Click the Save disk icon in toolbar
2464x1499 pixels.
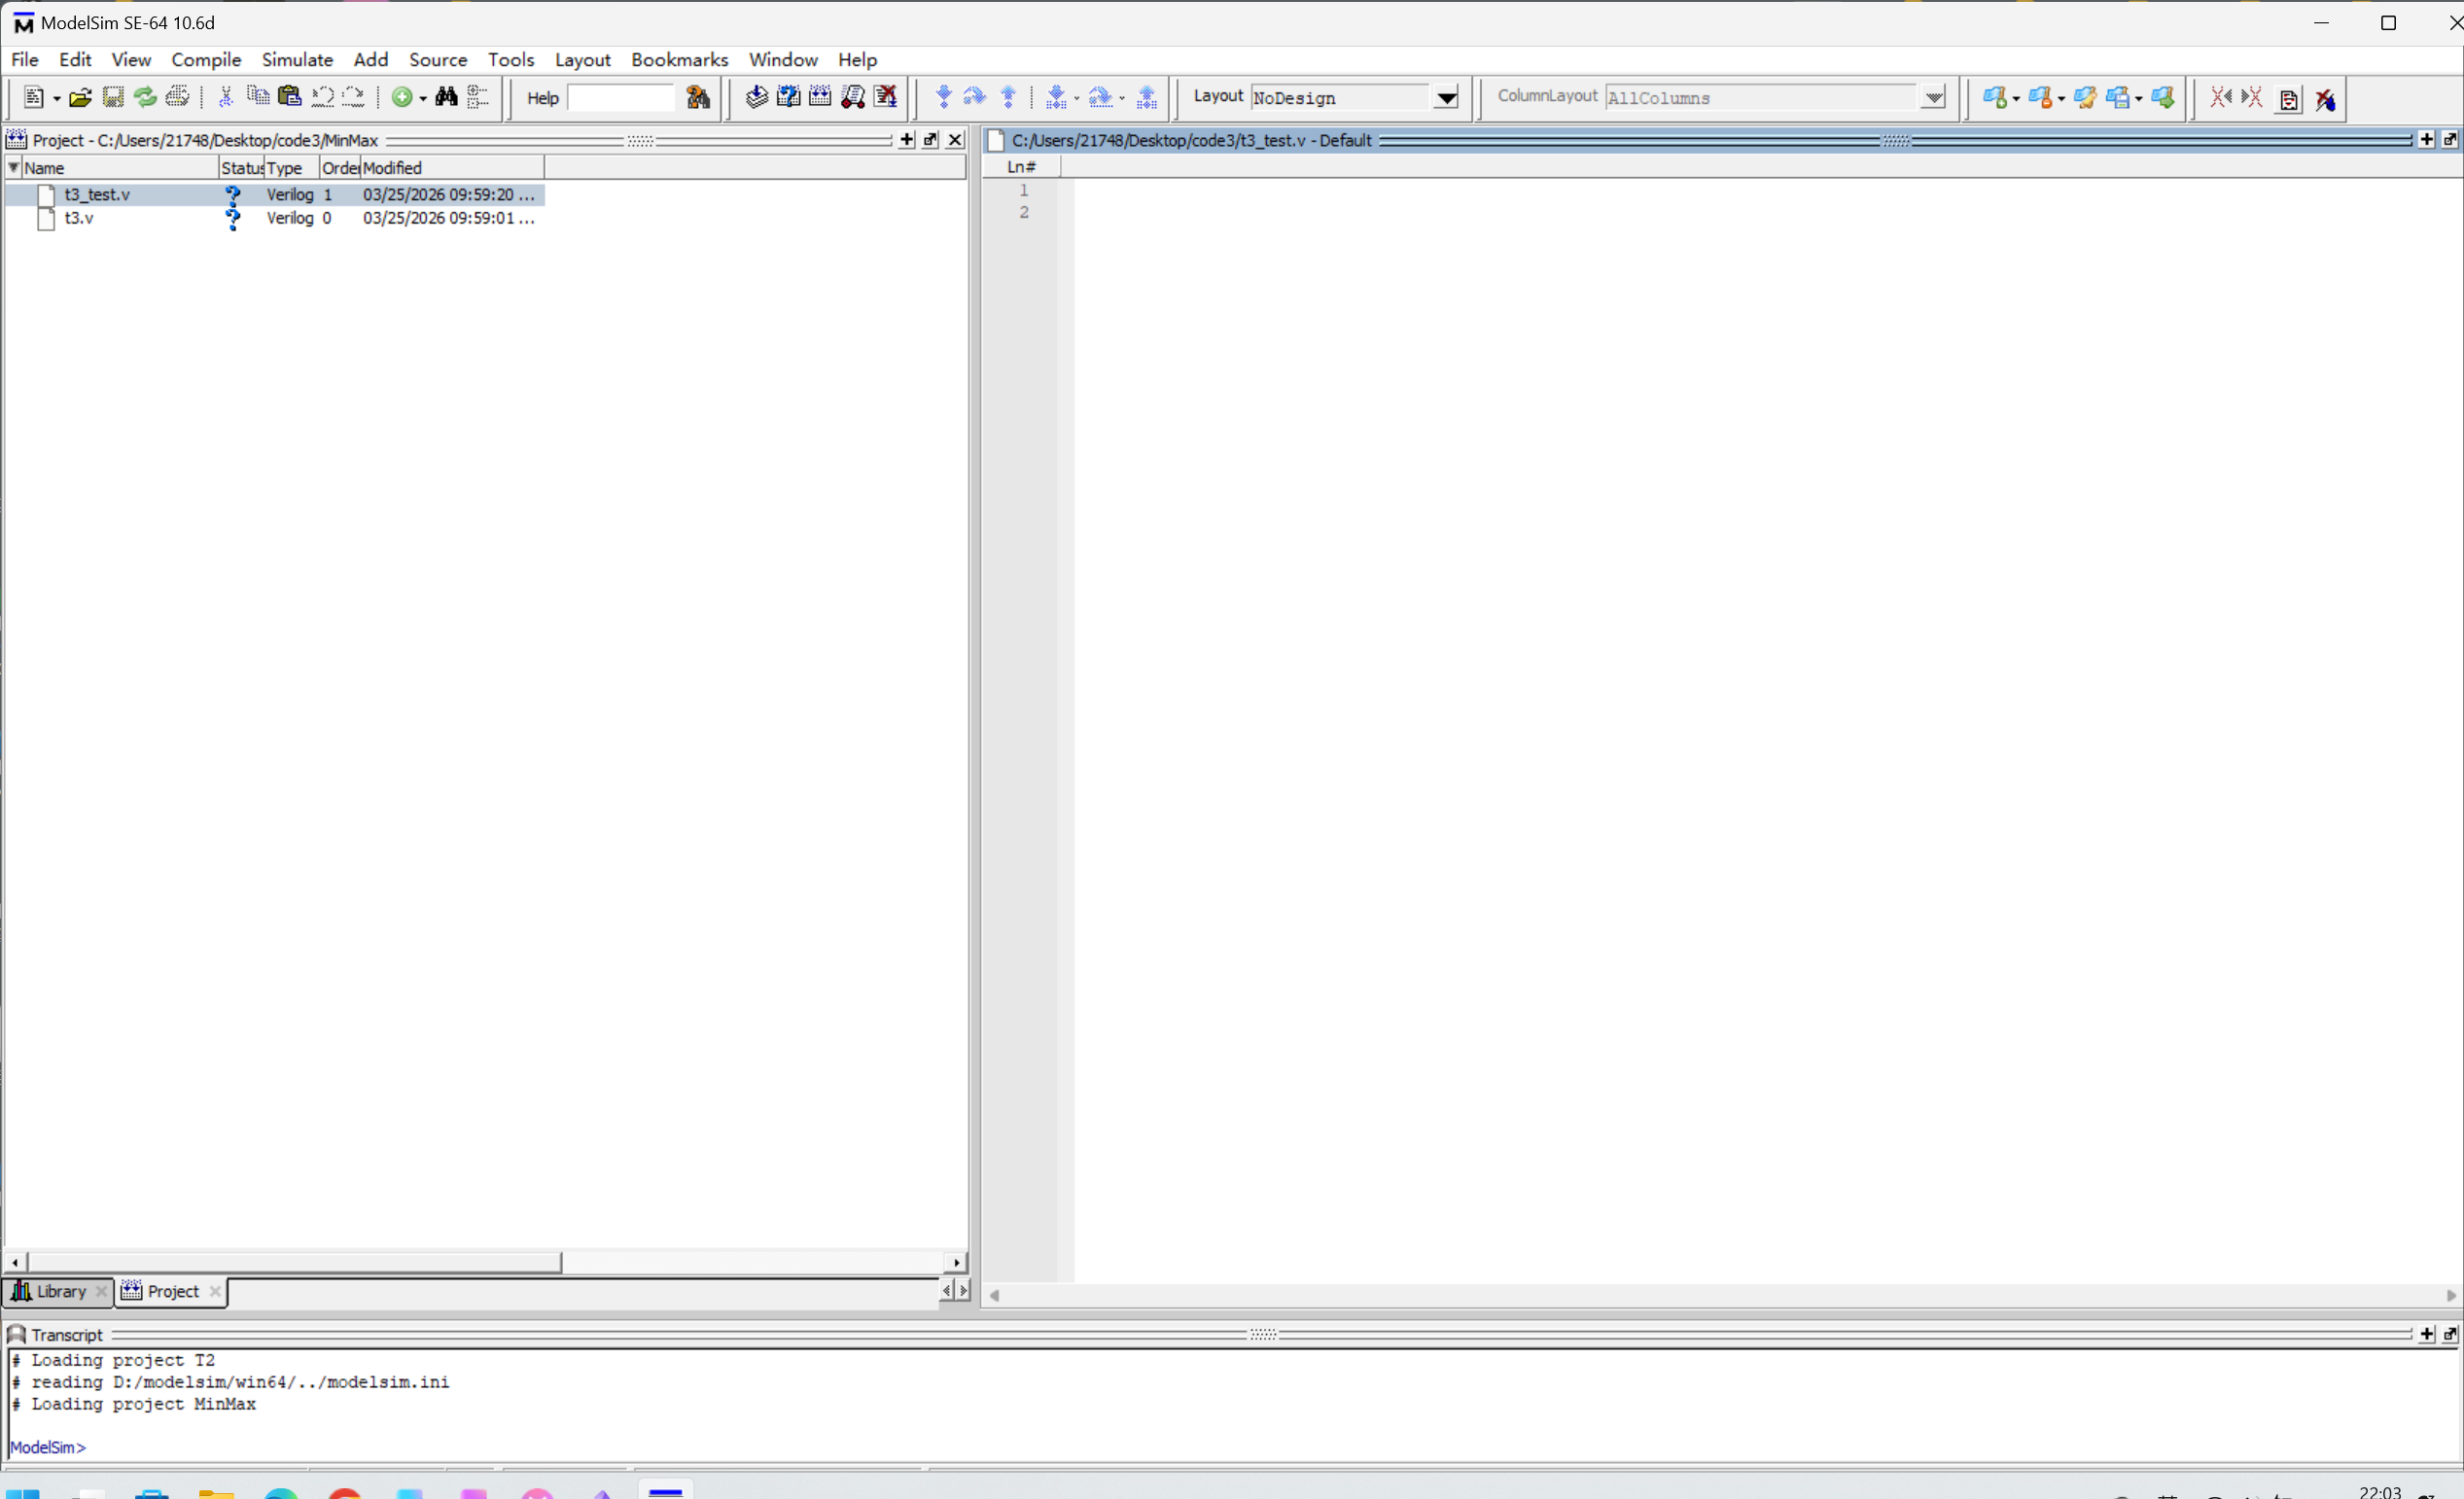(113, 97)
